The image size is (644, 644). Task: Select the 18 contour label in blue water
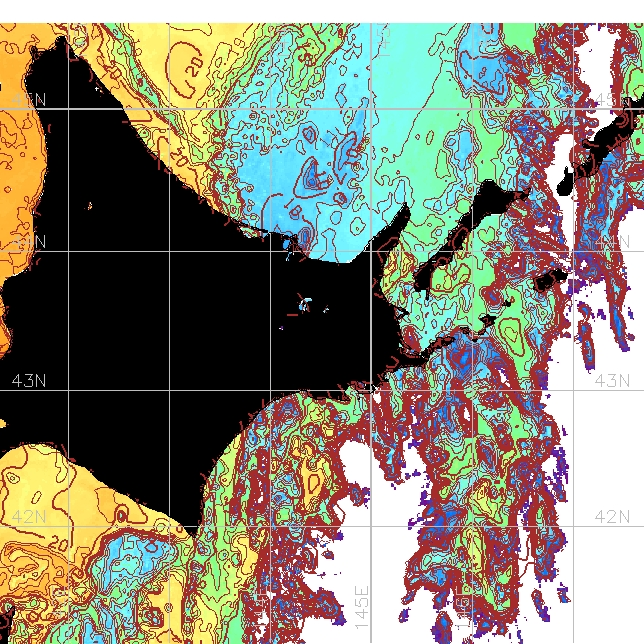click(294, 210)
